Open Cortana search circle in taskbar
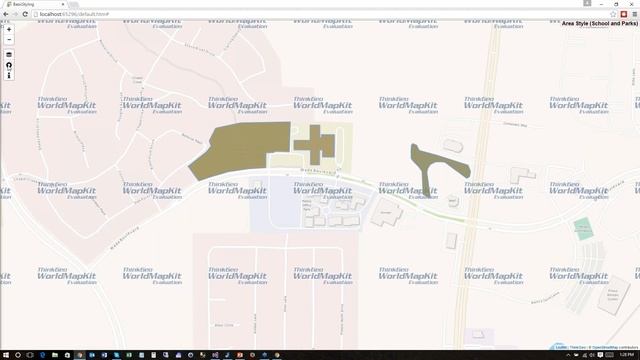This screenshot has height=360, width=640. click(x=18, y=355)
